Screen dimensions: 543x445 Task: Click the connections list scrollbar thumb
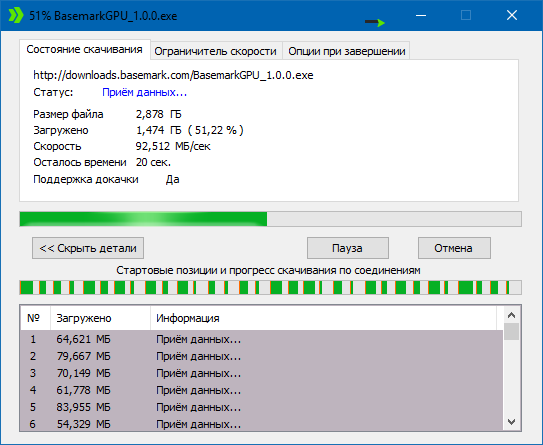511,332
